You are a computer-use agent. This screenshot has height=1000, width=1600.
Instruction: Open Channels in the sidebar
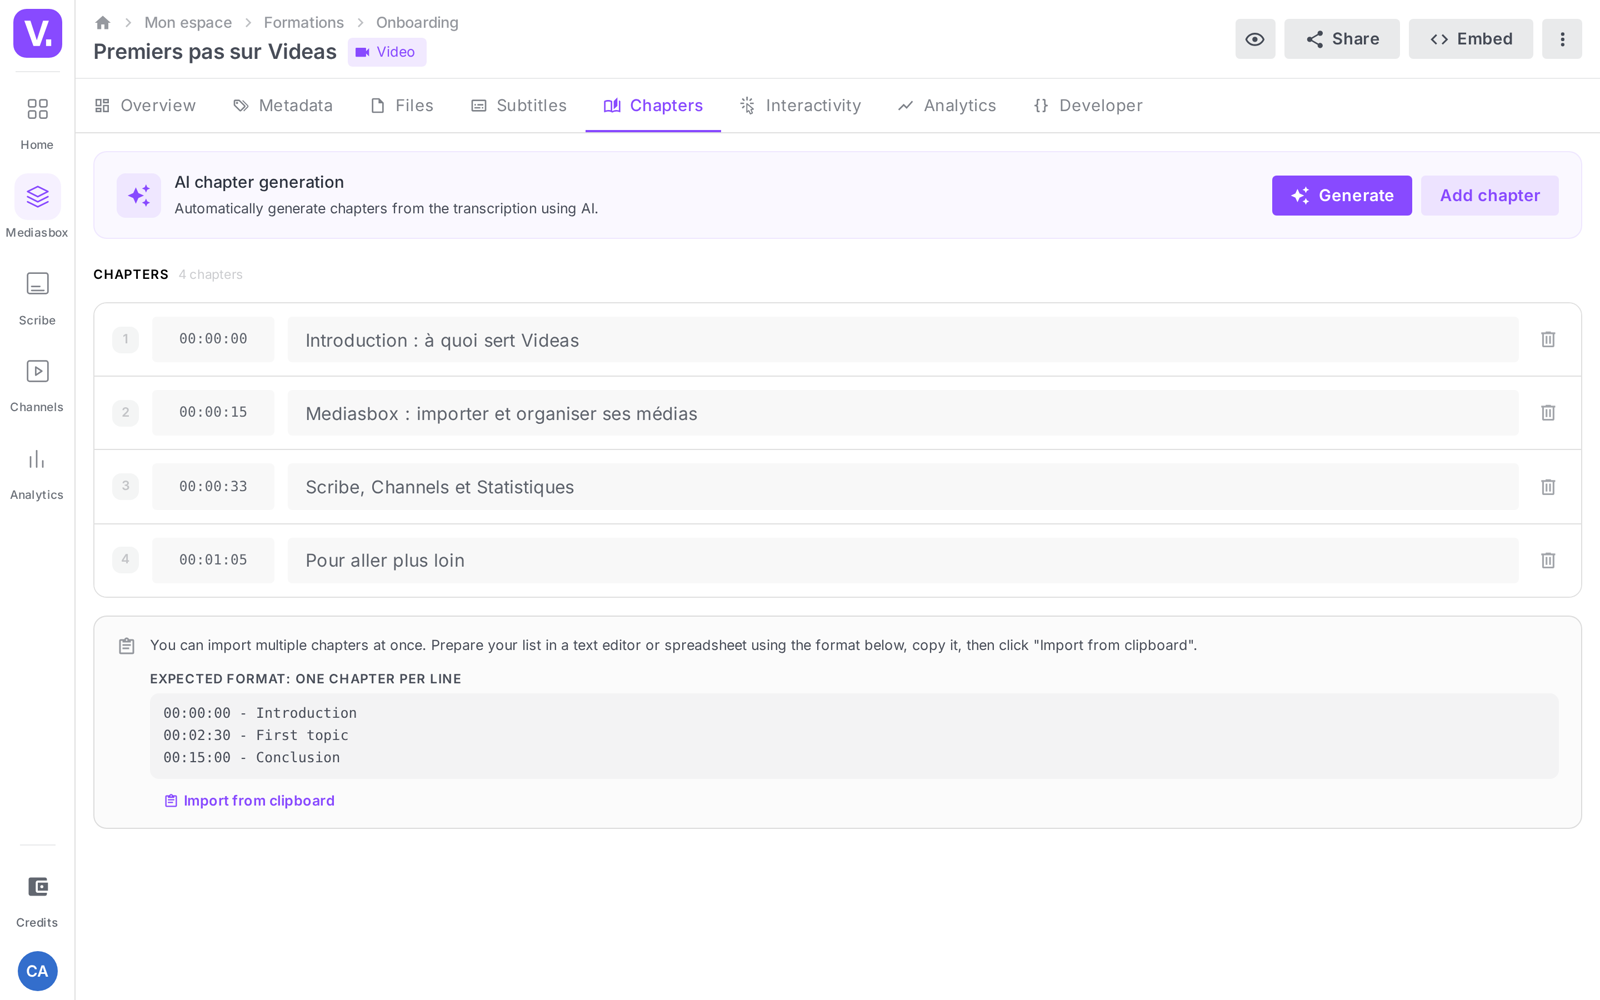point(37,385)
